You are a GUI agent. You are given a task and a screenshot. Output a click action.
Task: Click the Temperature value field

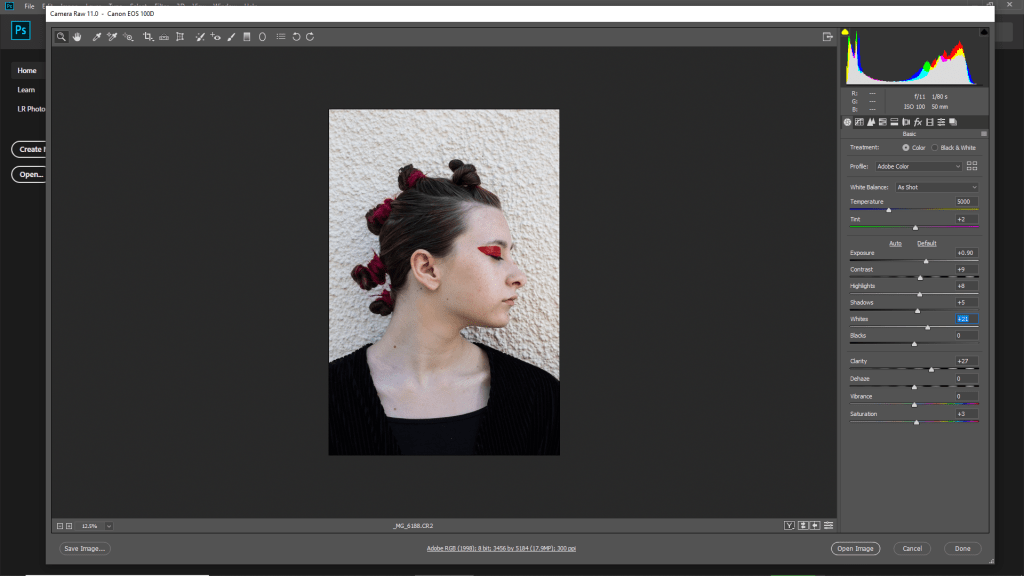(x=966, y=202)
